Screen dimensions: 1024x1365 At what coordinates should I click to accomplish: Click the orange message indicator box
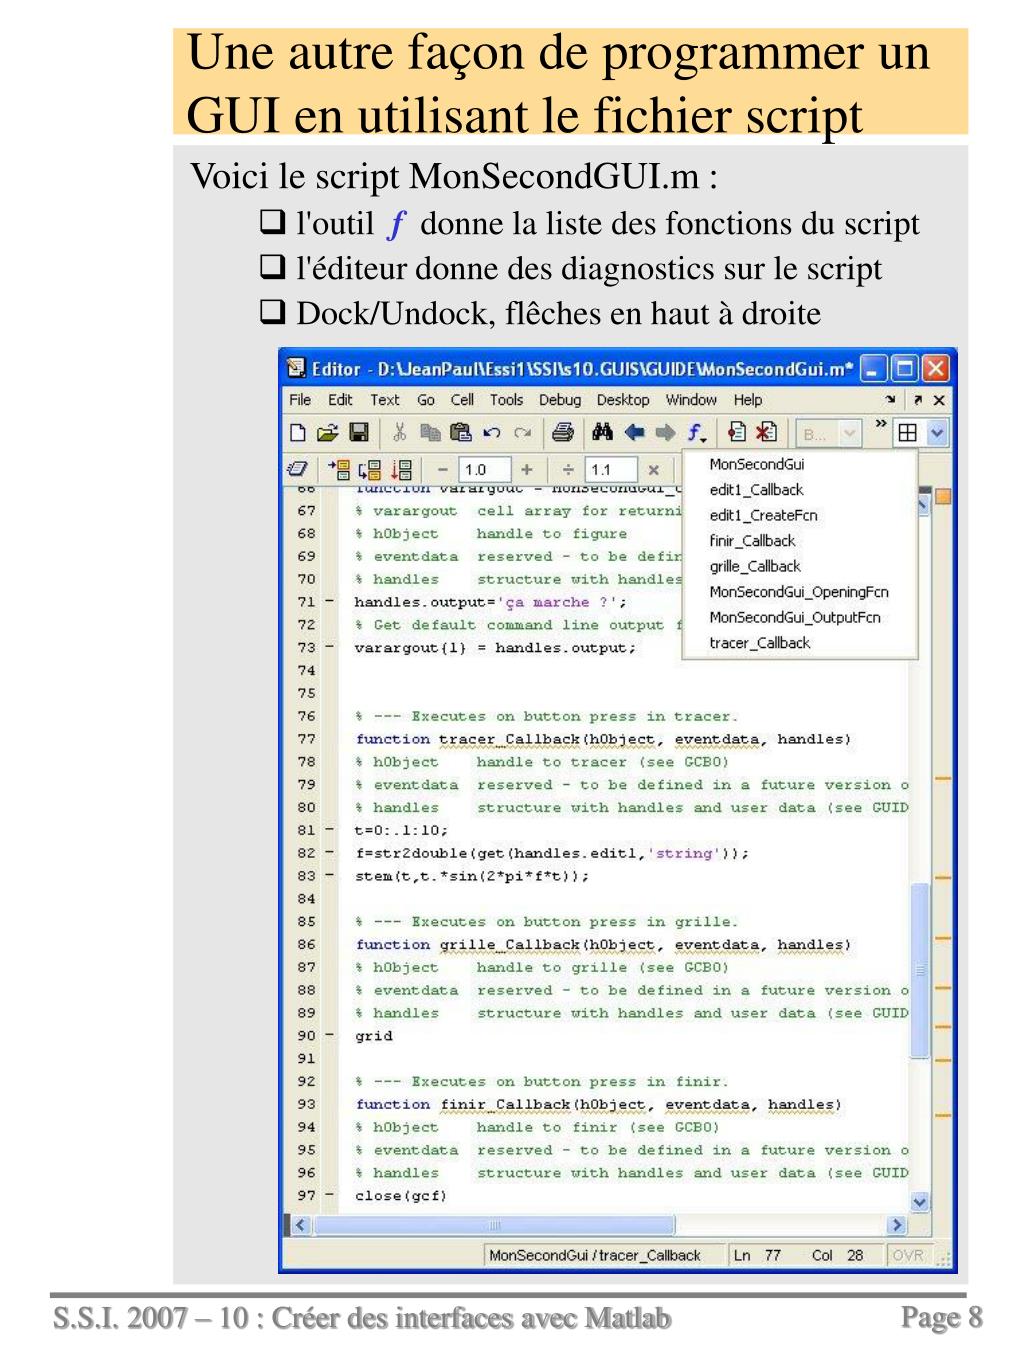click(x=942, y=496)
